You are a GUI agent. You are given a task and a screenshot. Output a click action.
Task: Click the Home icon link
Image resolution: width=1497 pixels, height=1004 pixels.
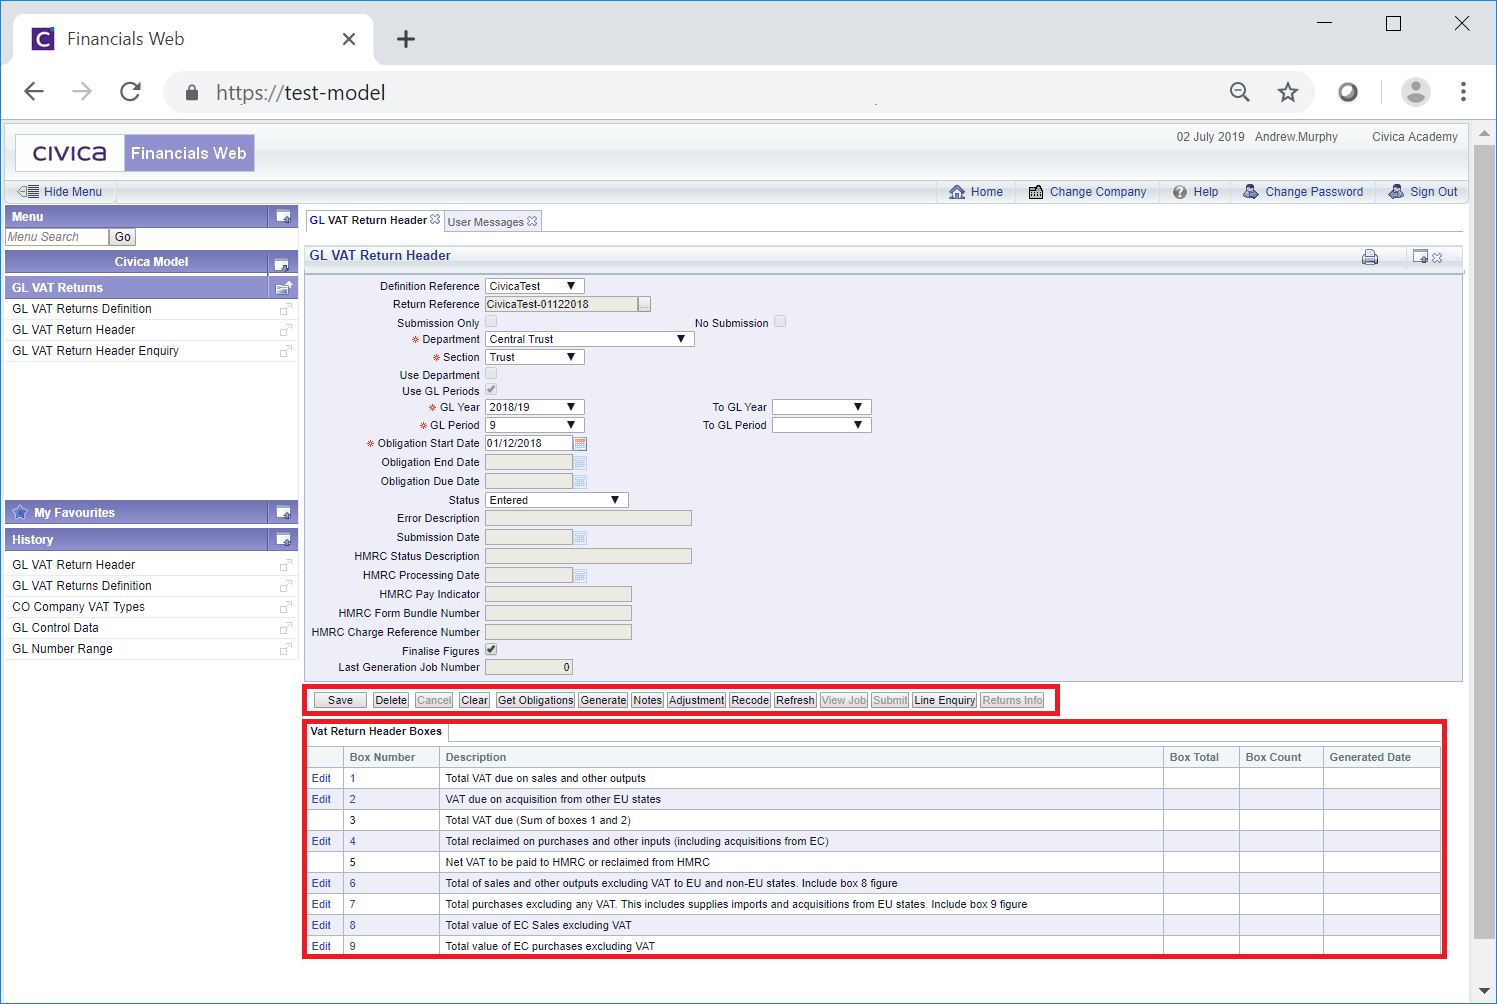tap(957, 192)
